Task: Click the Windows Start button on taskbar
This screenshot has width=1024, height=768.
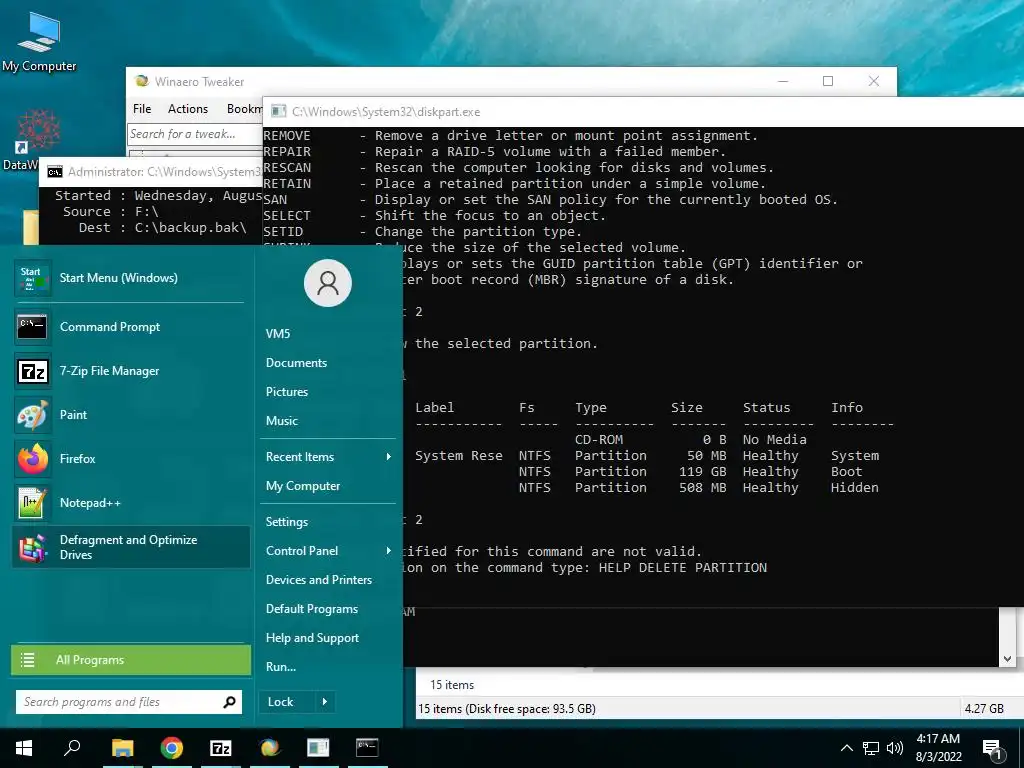Action: pyautogui.click(x=24, y=748)
